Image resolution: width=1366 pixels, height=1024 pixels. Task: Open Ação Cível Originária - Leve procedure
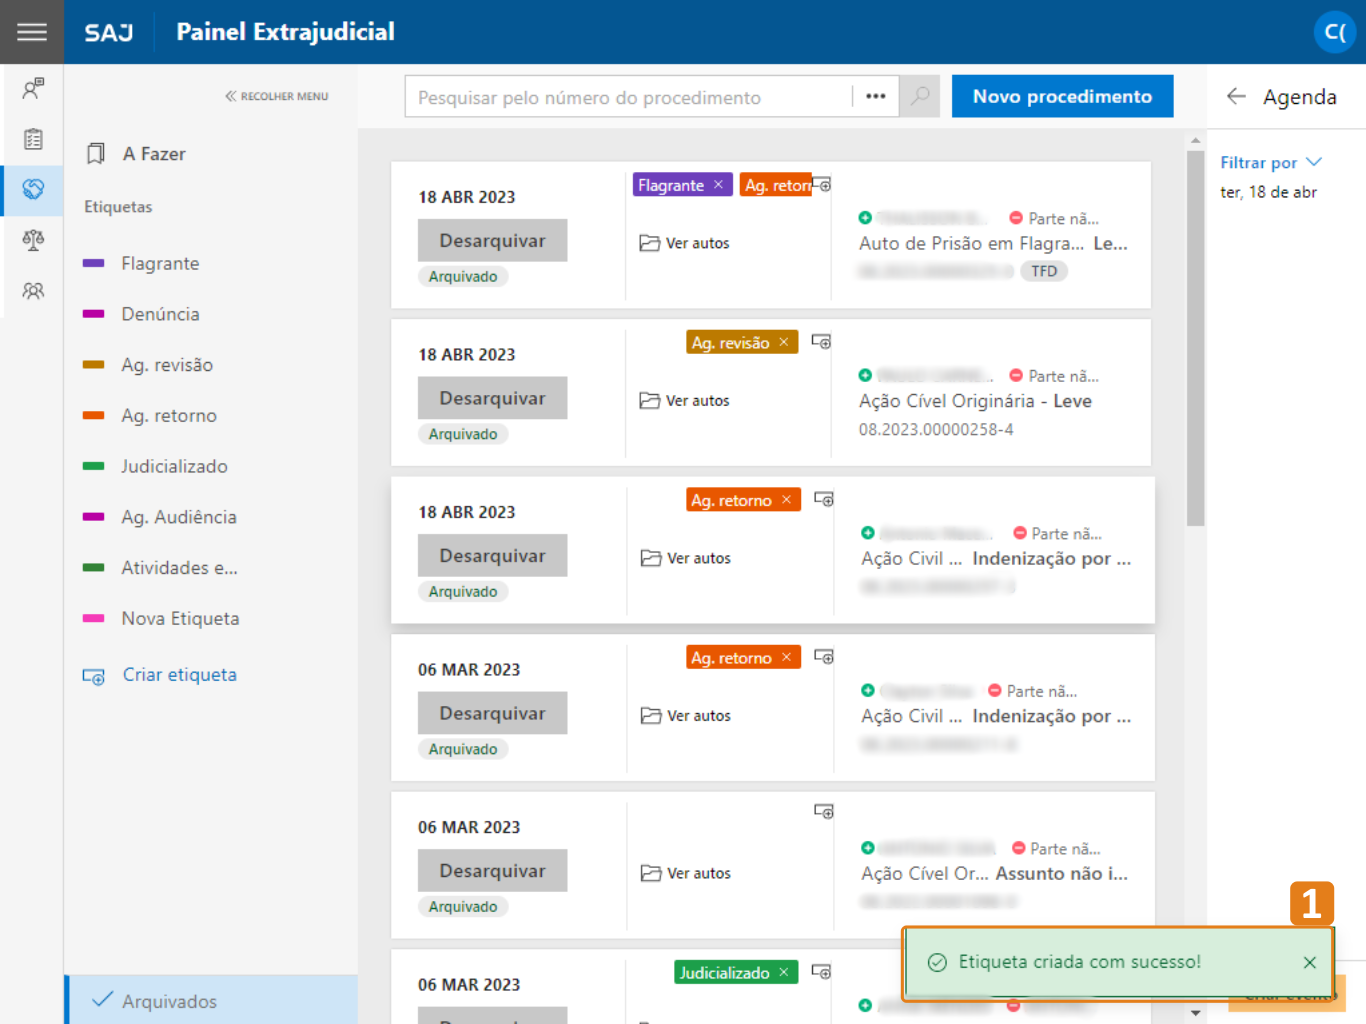[975, 401]
